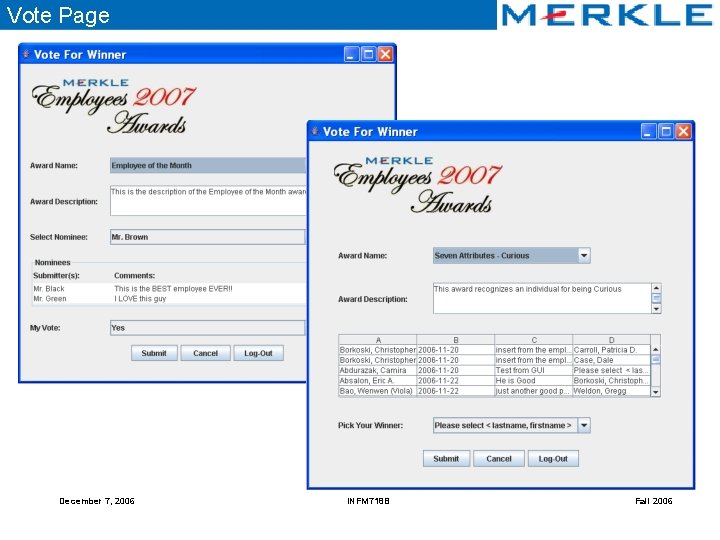Select the Weldon, Gregg table cell
Viewport: 720px width, 540px height.
612,391
